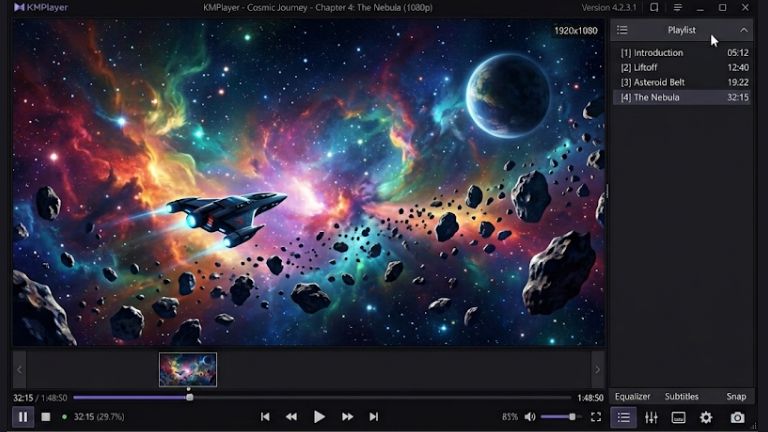Image resolution: width=768 pixels, height=432 pixels.
Task: Click the 85% volume readout
Action: tap(510, 417)
